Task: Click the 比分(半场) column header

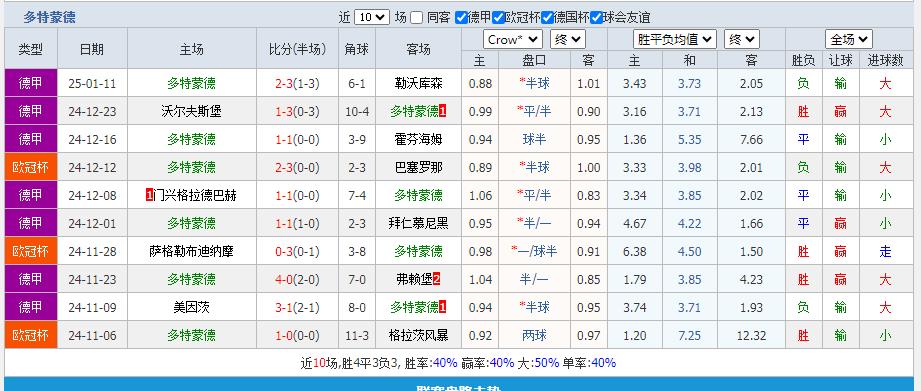Action: coord(297,49)
